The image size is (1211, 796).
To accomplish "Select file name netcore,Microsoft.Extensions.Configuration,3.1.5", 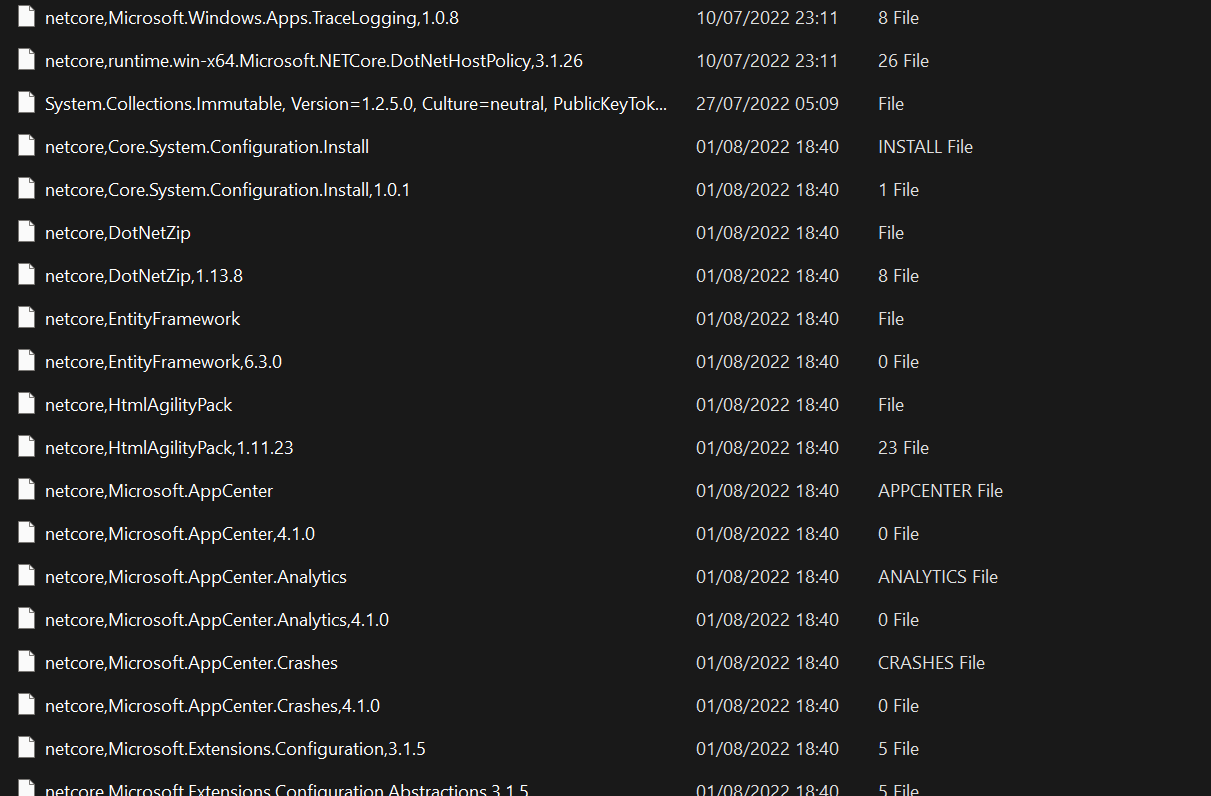I will tap(236, 749).
